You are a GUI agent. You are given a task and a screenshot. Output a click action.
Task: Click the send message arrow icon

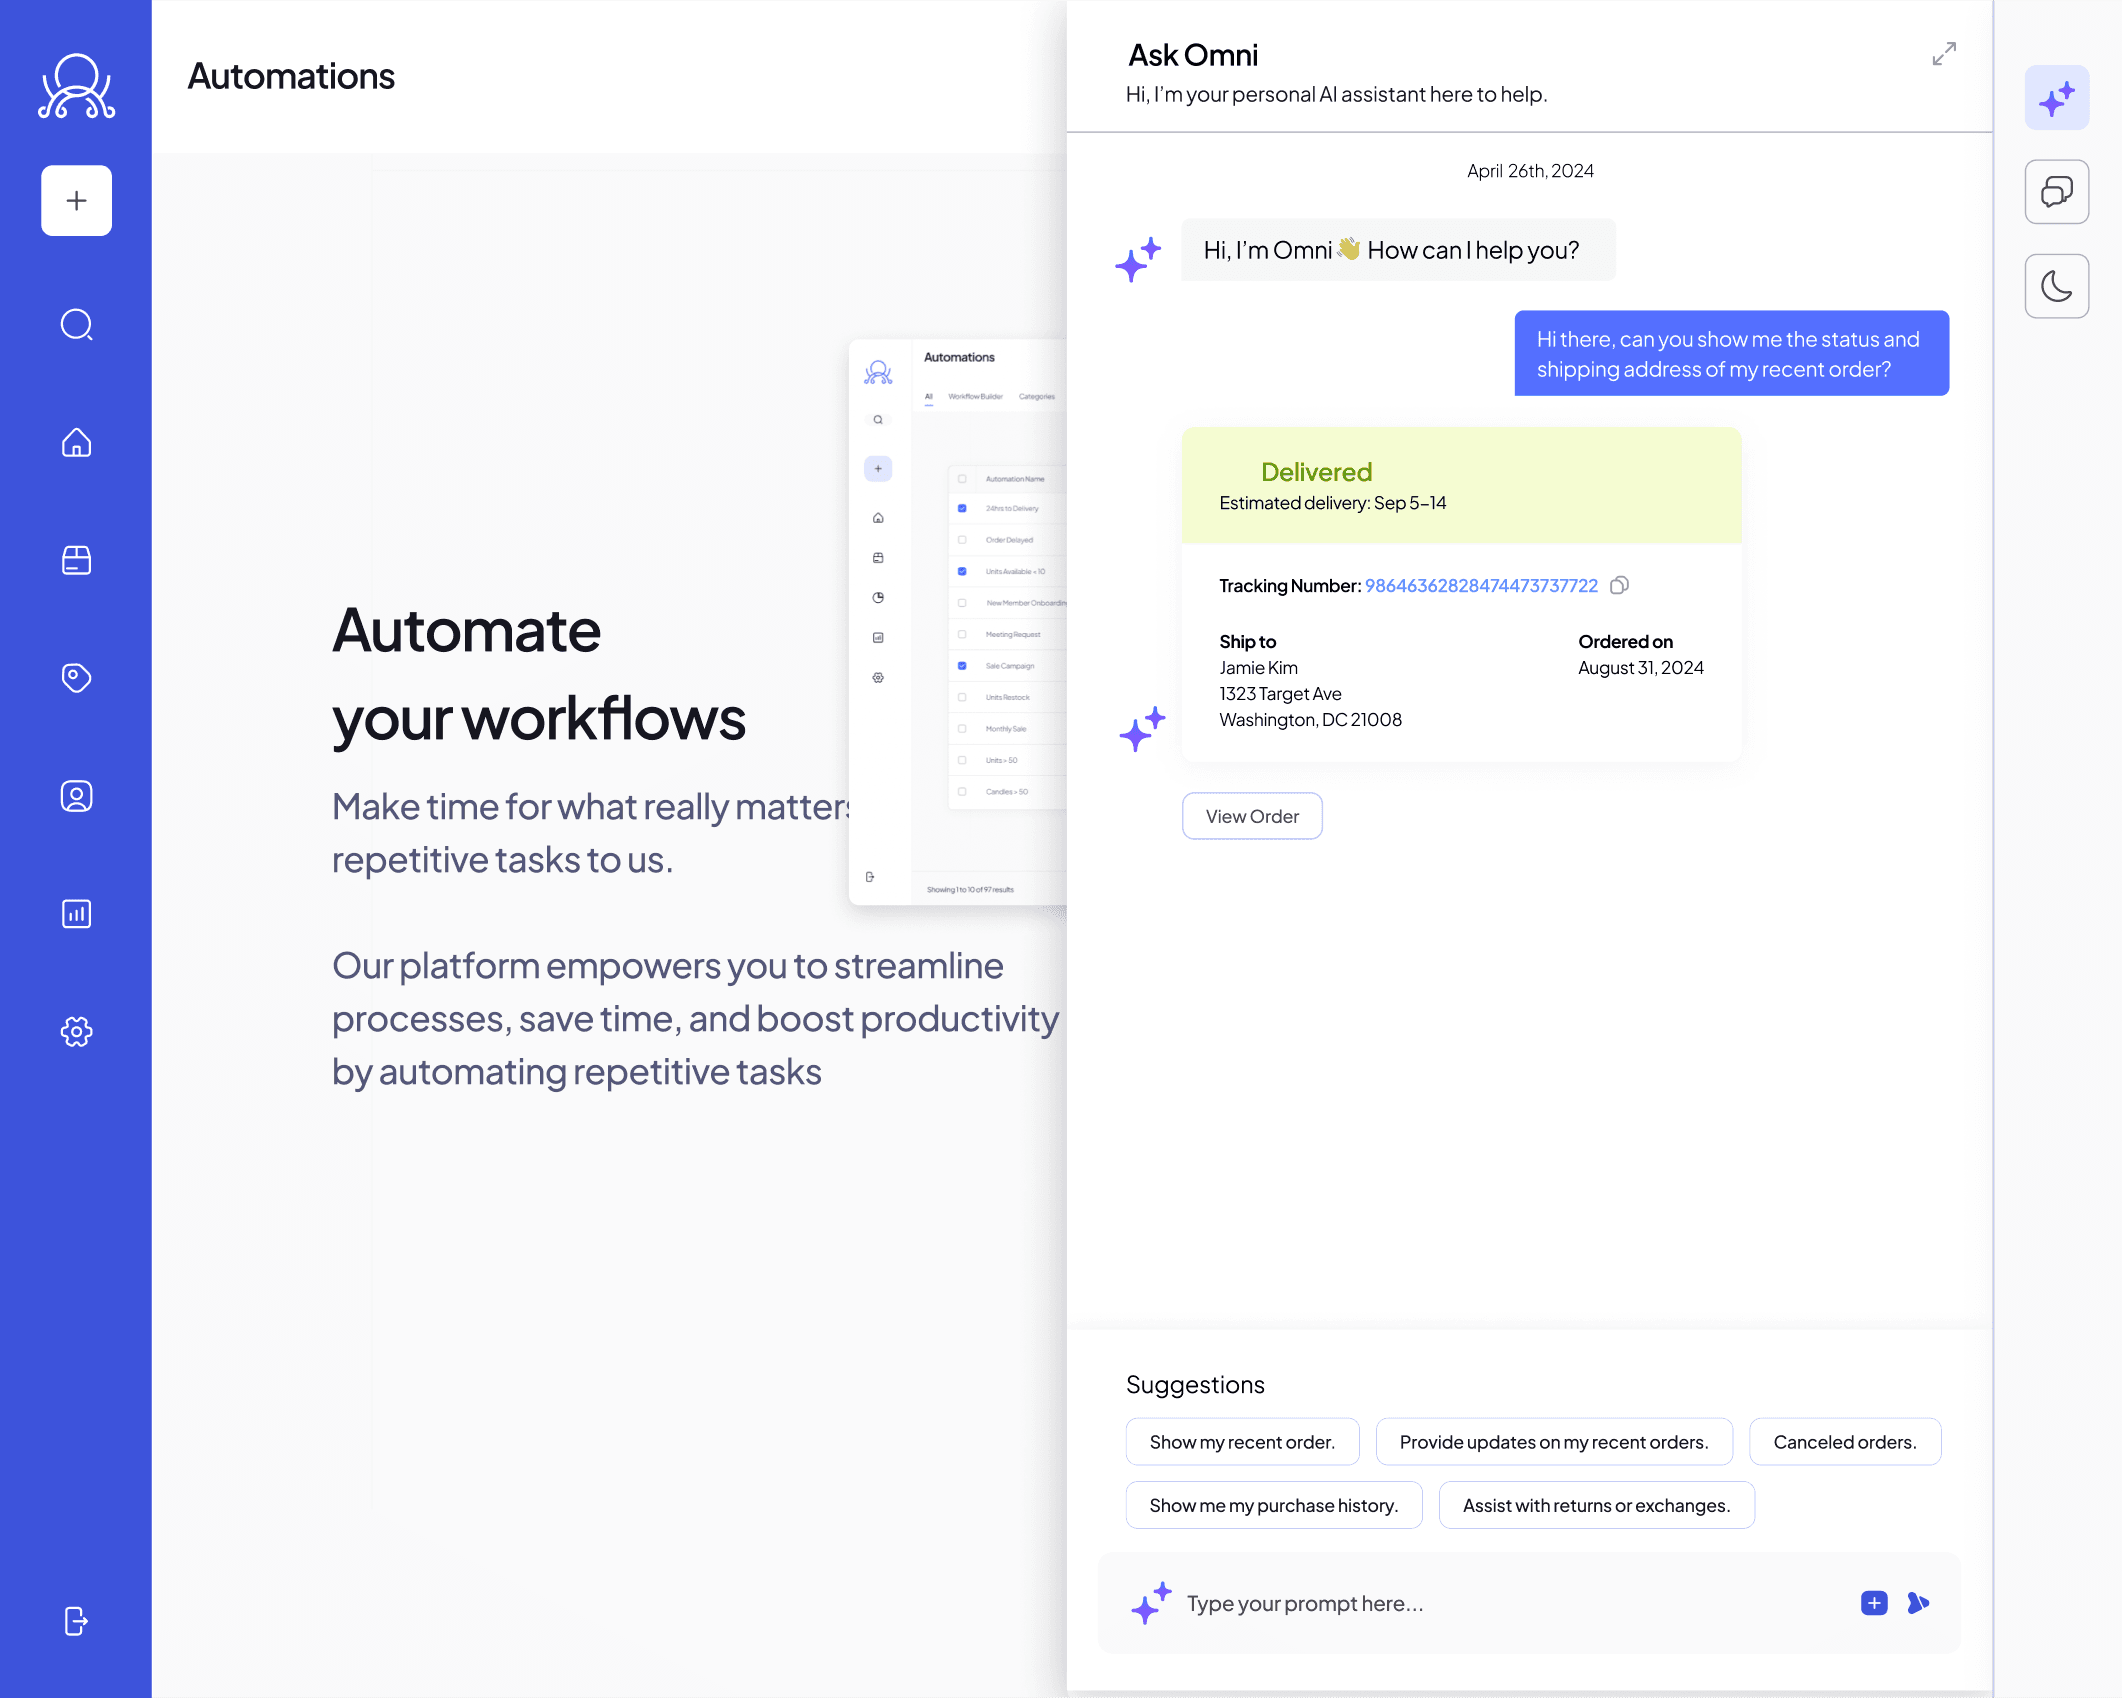1917,1603
